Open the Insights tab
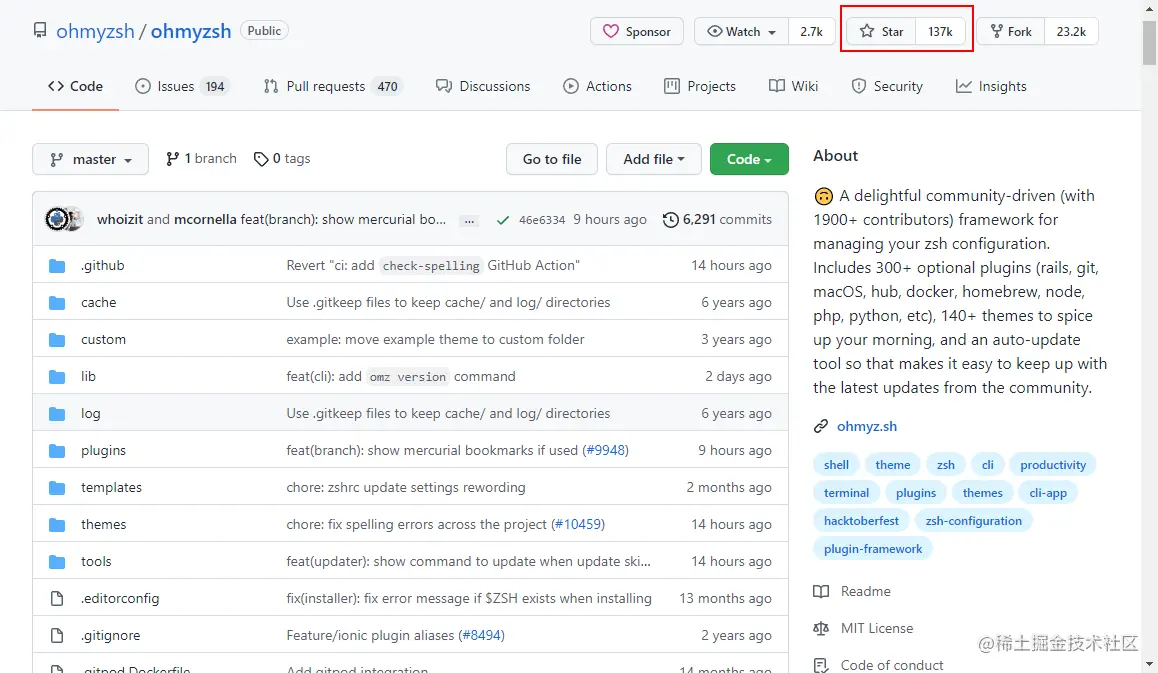This screenshot has width=1158, height=673. (991, 86)
